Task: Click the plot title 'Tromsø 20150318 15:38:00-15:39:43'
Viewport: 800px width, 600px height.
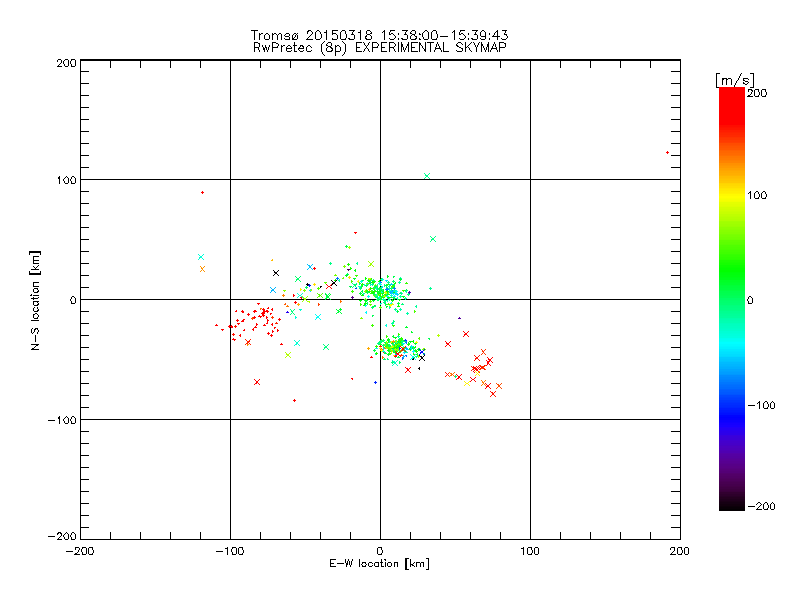Action: (x=379, y=35)
